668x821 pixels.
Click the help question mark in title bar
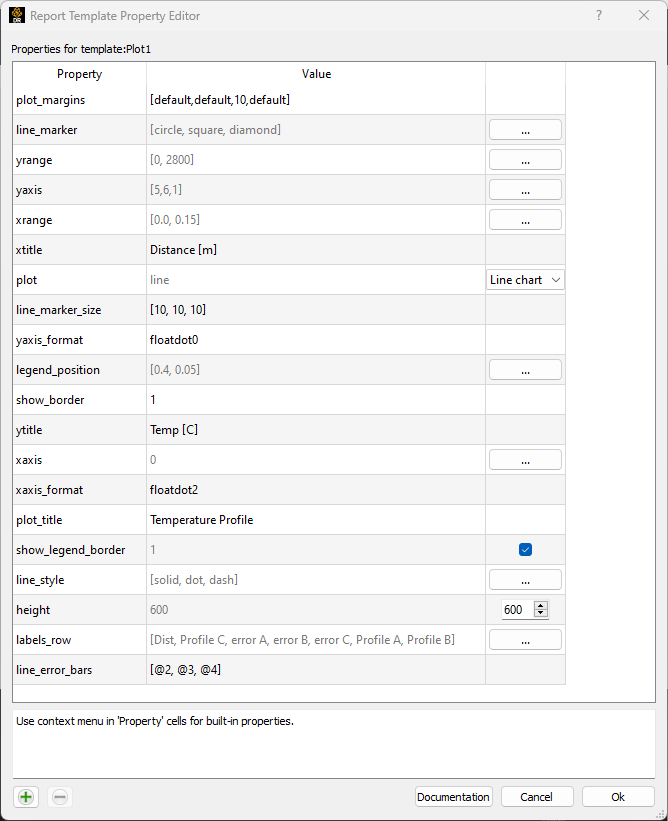point(599,15)
